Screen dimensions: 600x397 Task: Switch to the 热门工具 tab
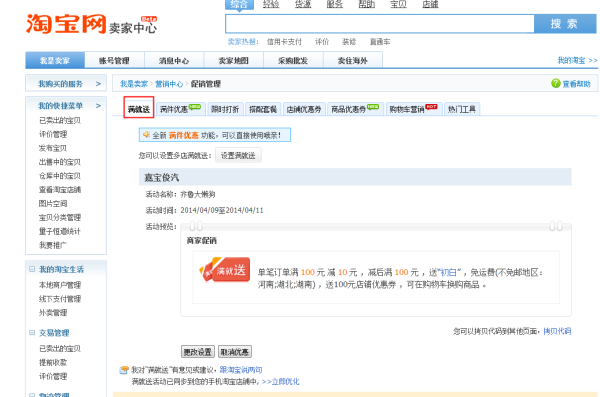tap(461, 109)
